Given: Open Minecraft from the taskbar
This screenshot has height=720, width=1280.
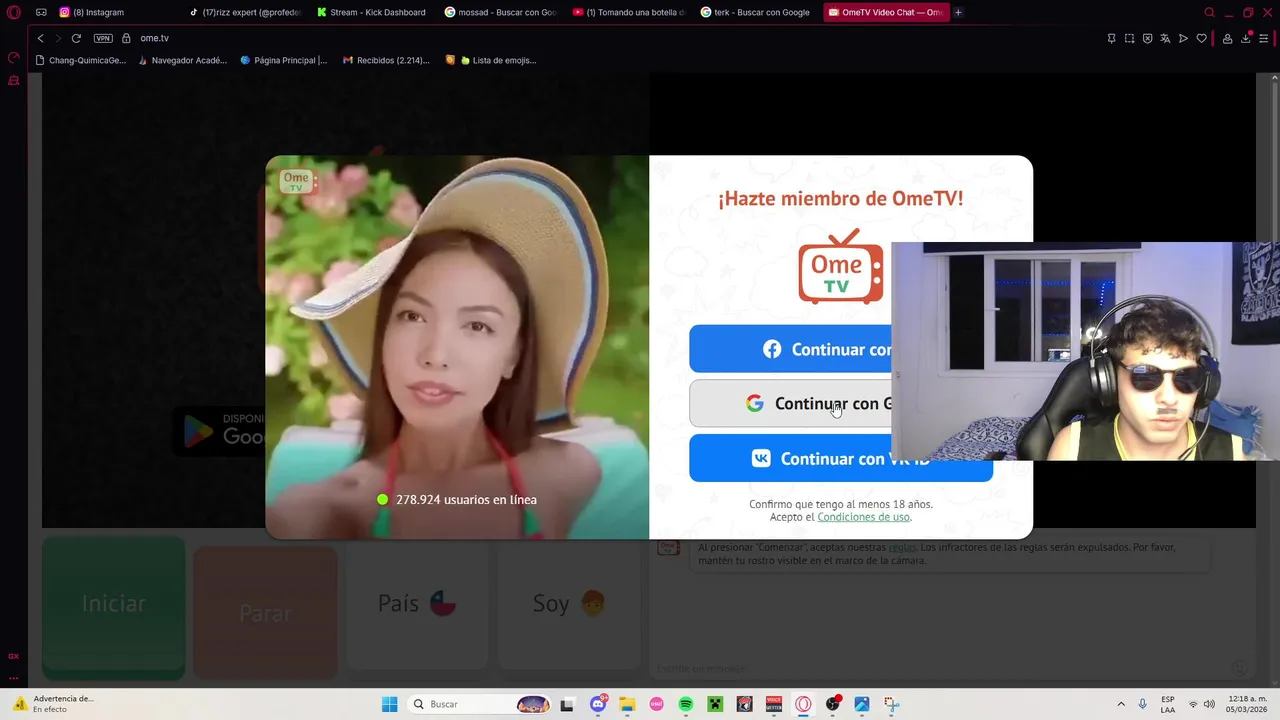Looking at the screenshot, I should [x=715, y=704].
